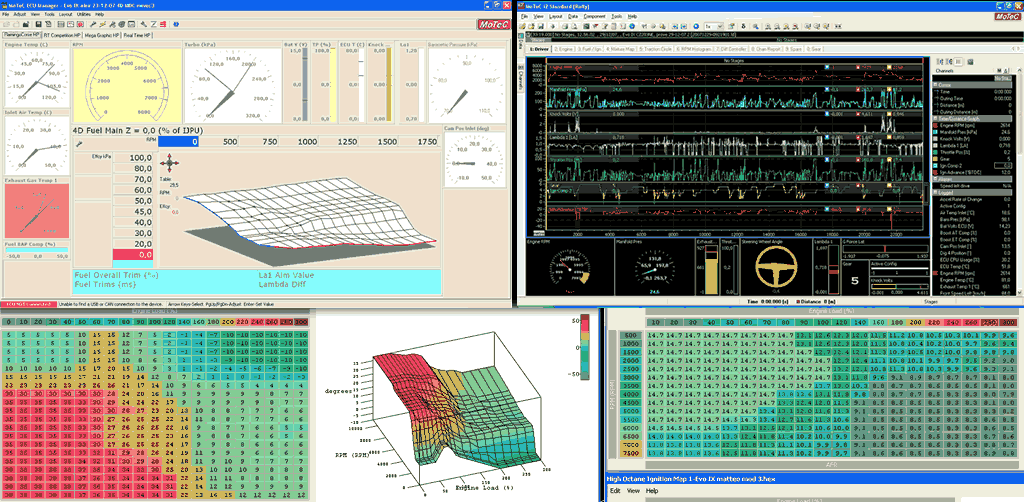The height and width of the screenshot is (502, 1024).
Task: Click the wrench icon beside the RPM axis row
Action: (79, 142)
